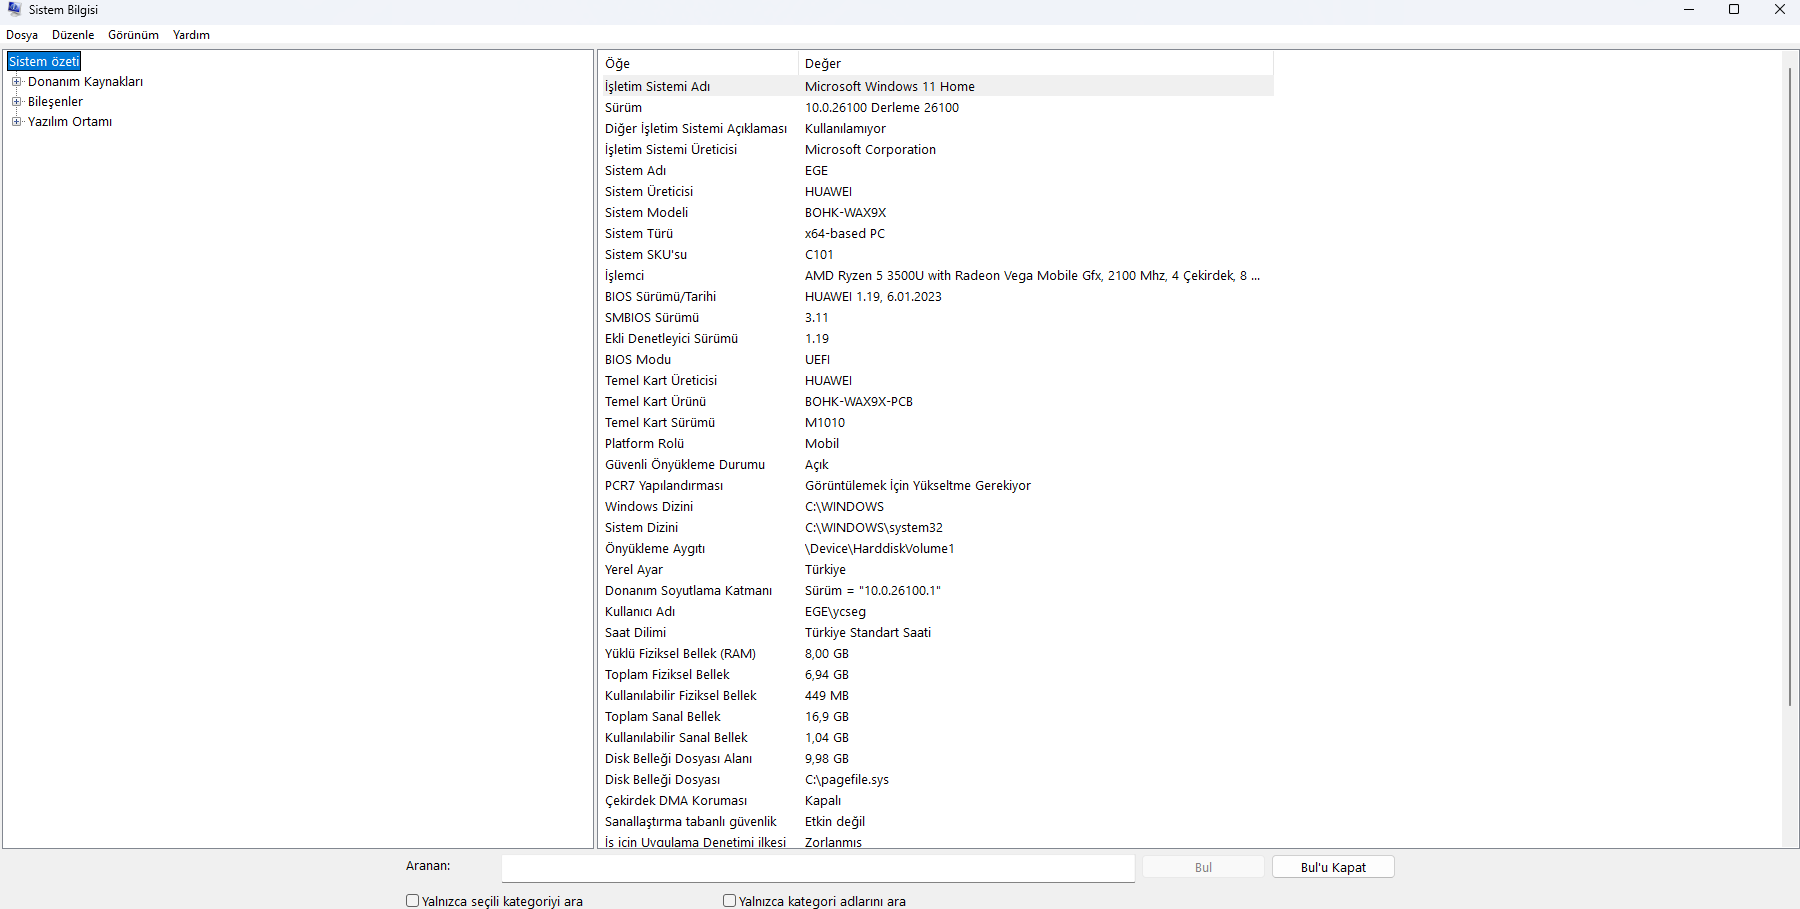Click the Değer column header

tap(1036, 63)
